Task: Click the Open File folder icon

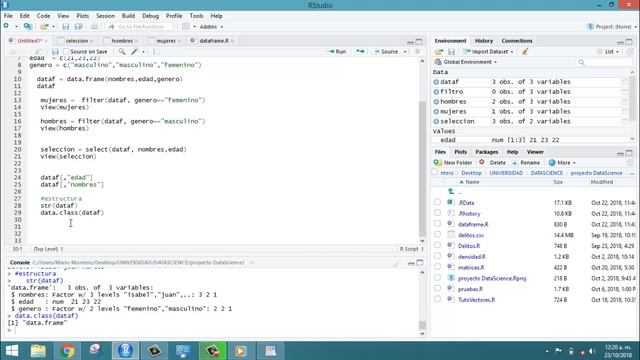Action: 44,27
